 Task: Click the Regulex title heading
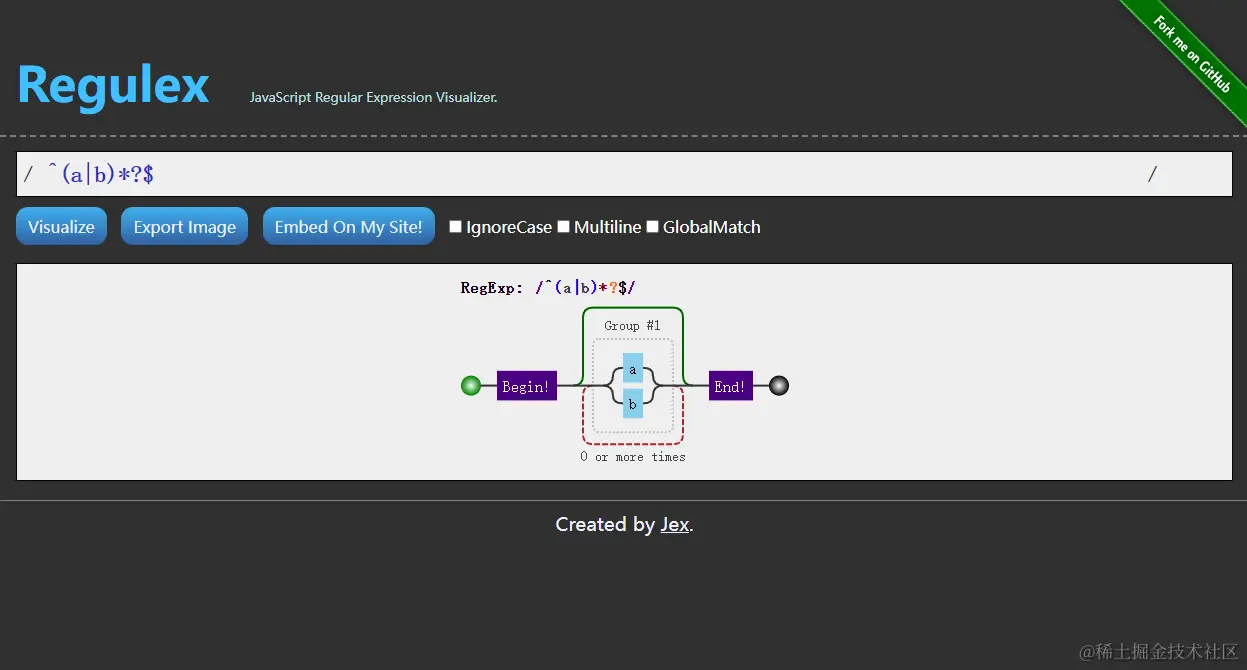[113, 84]
